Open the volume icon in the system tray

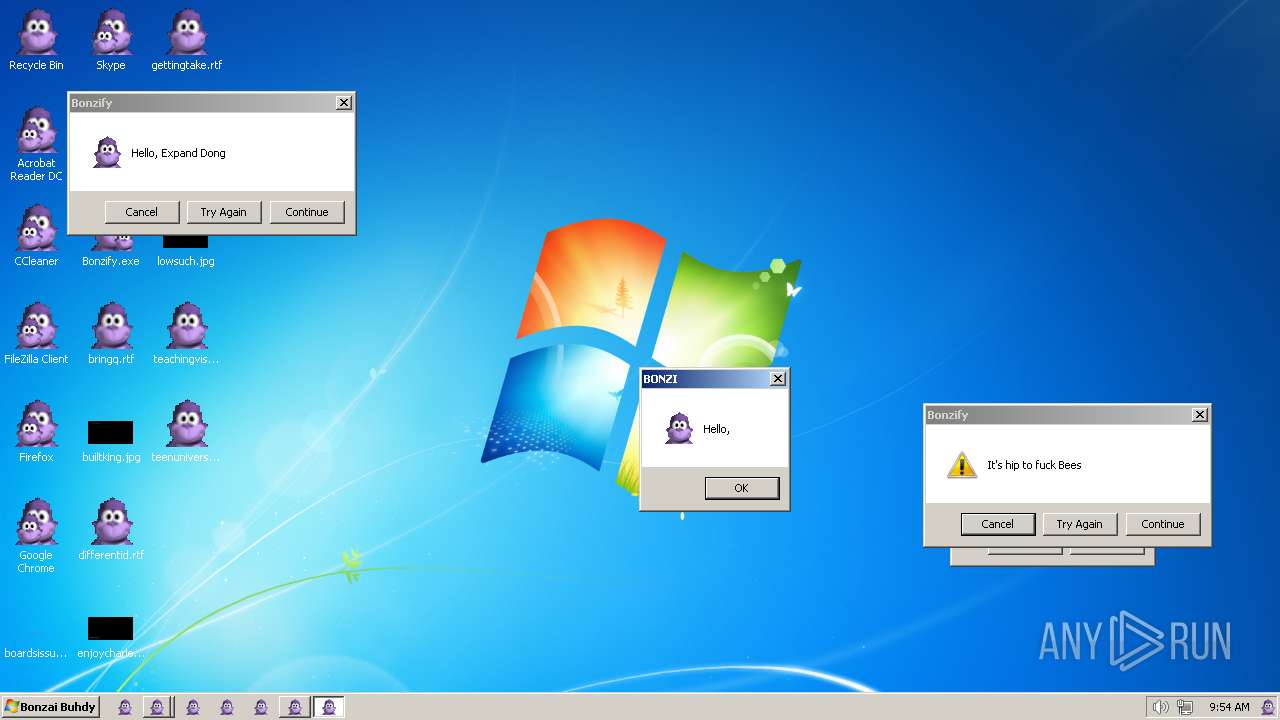pyautogui.click(x=1159, y=707)
